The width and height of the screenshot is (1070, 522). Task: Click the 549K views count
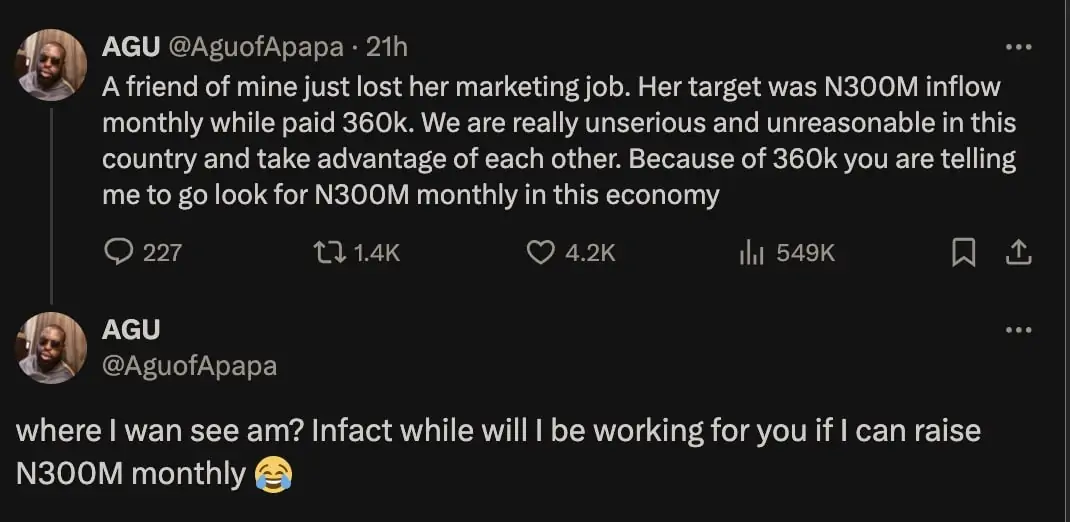(805, 253)
